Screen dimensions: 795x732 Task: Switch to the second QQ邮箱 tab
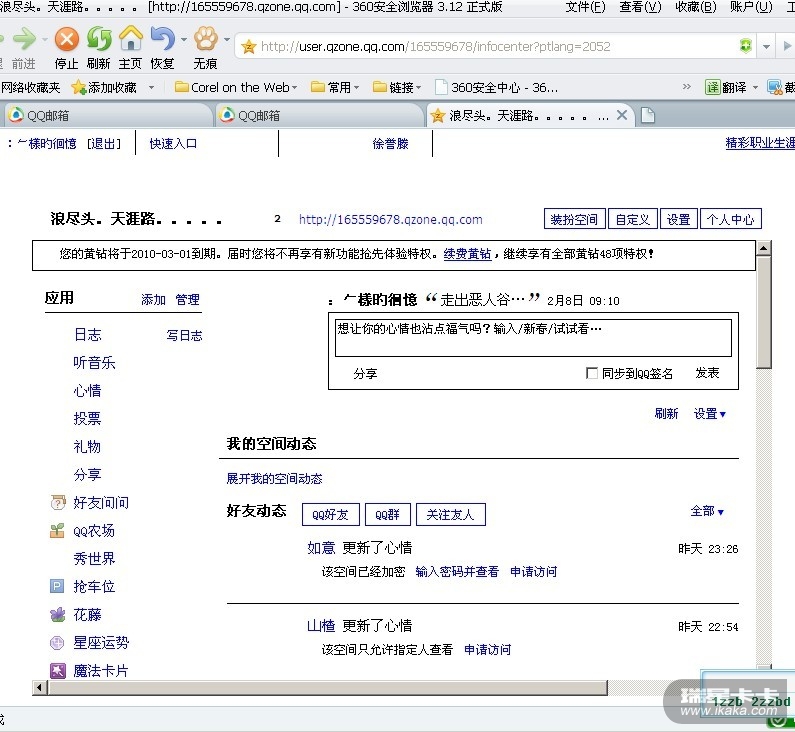(x=318, y=116)
